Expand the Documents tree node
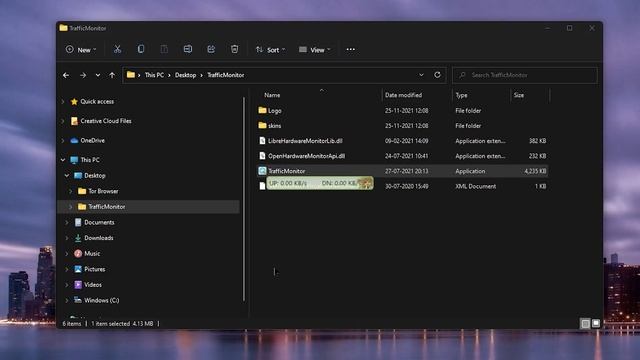 tap(67, 222)
